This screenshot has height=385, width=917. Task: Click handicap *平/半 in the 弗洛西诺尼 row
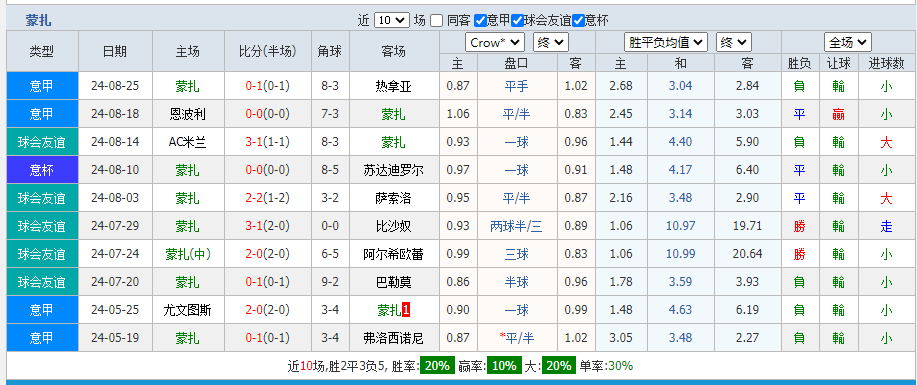pos(516,338)
